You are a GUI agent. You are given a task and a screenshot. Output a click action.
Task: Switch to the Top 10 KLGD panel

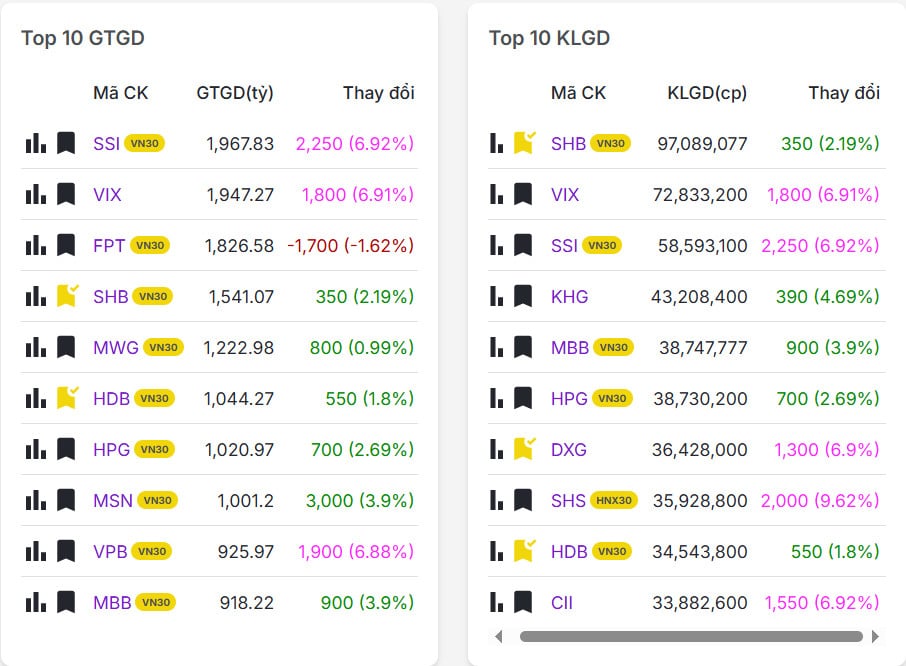[548, 38]
